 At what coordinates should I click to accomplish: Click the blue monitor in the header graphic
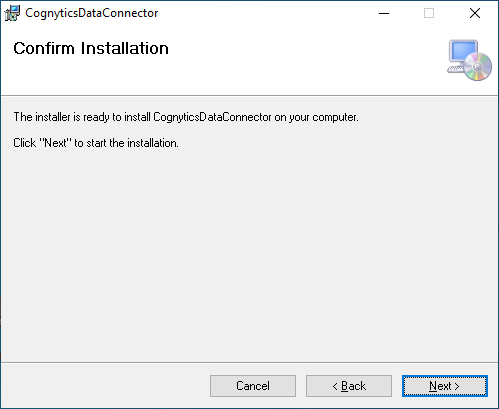click(x=463, y=51)
